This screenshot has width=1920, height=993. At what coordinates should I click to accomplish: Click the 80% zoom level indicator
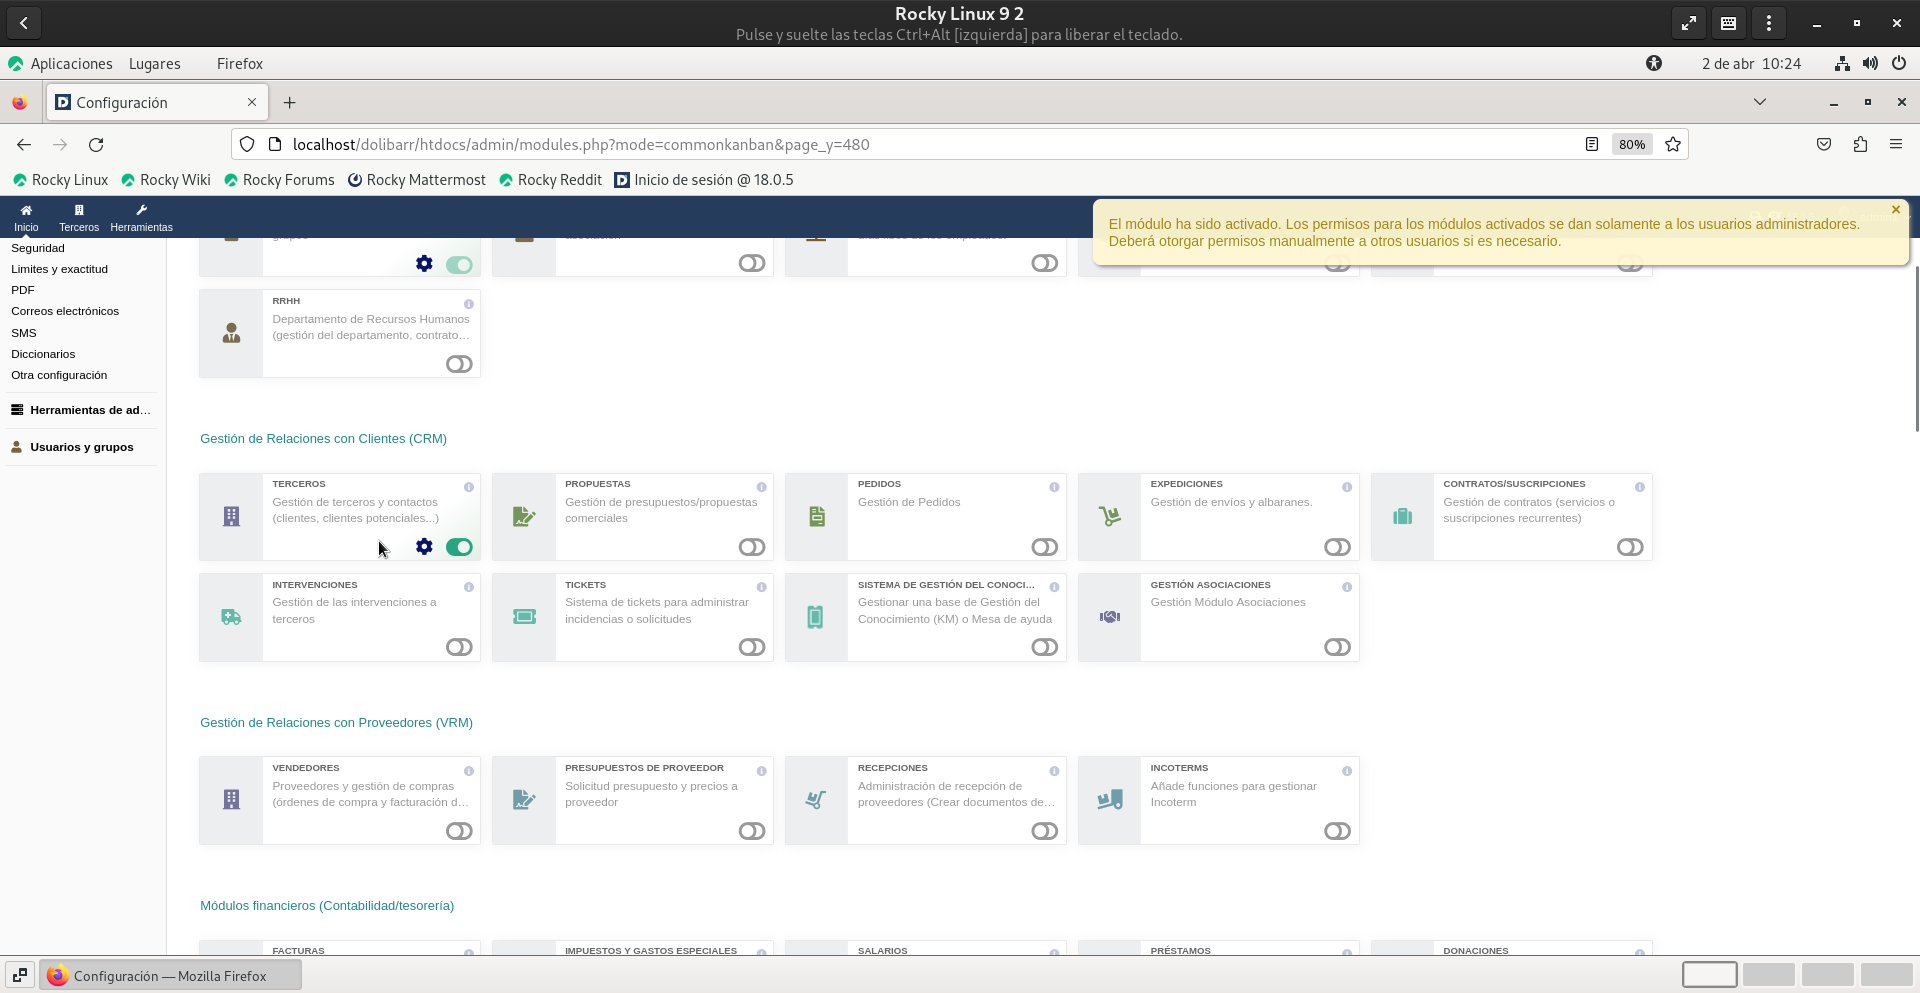(1631, 145)
